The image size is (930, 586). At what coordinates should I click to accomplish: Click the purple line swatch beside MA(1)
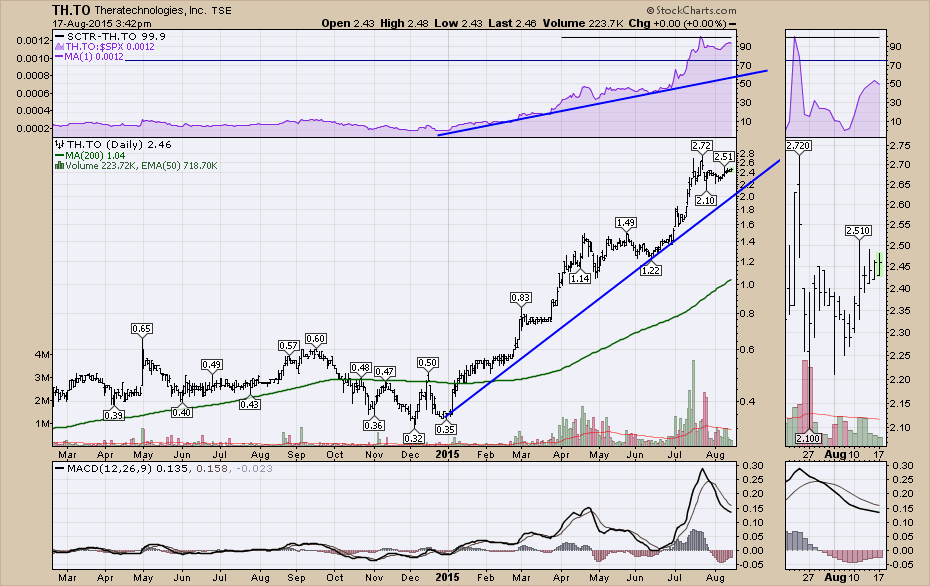(59, 56)
